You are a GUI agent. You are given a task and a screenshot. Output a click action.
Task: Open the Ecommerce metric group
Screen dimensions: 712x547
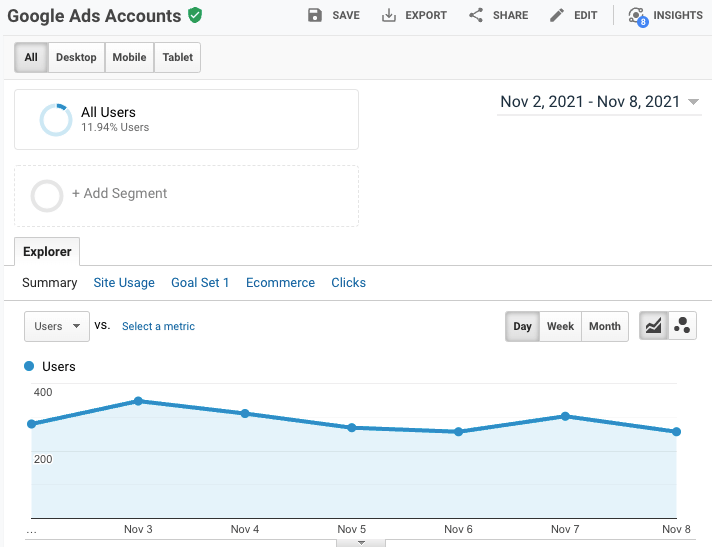(x=280, y=282)
